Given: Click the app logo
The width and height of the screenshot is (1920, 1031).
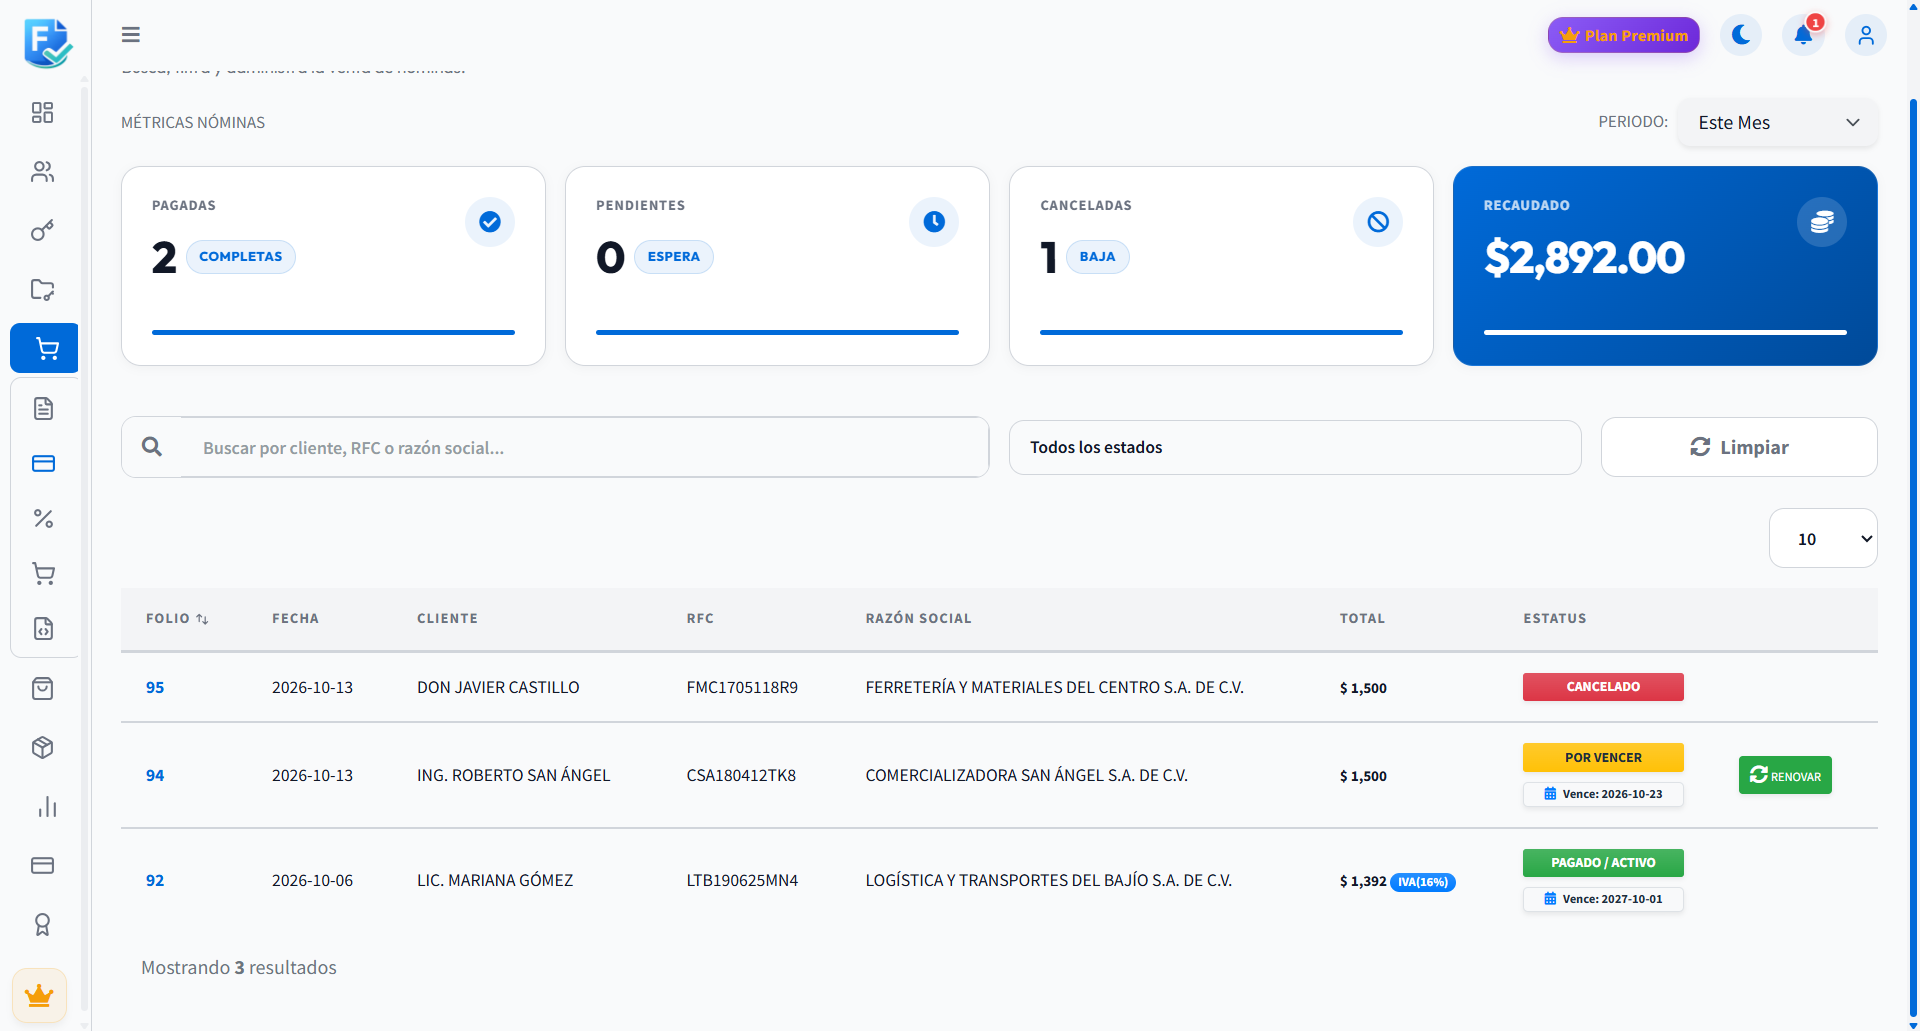Looking at the screenshot, I should pos(47,43).
